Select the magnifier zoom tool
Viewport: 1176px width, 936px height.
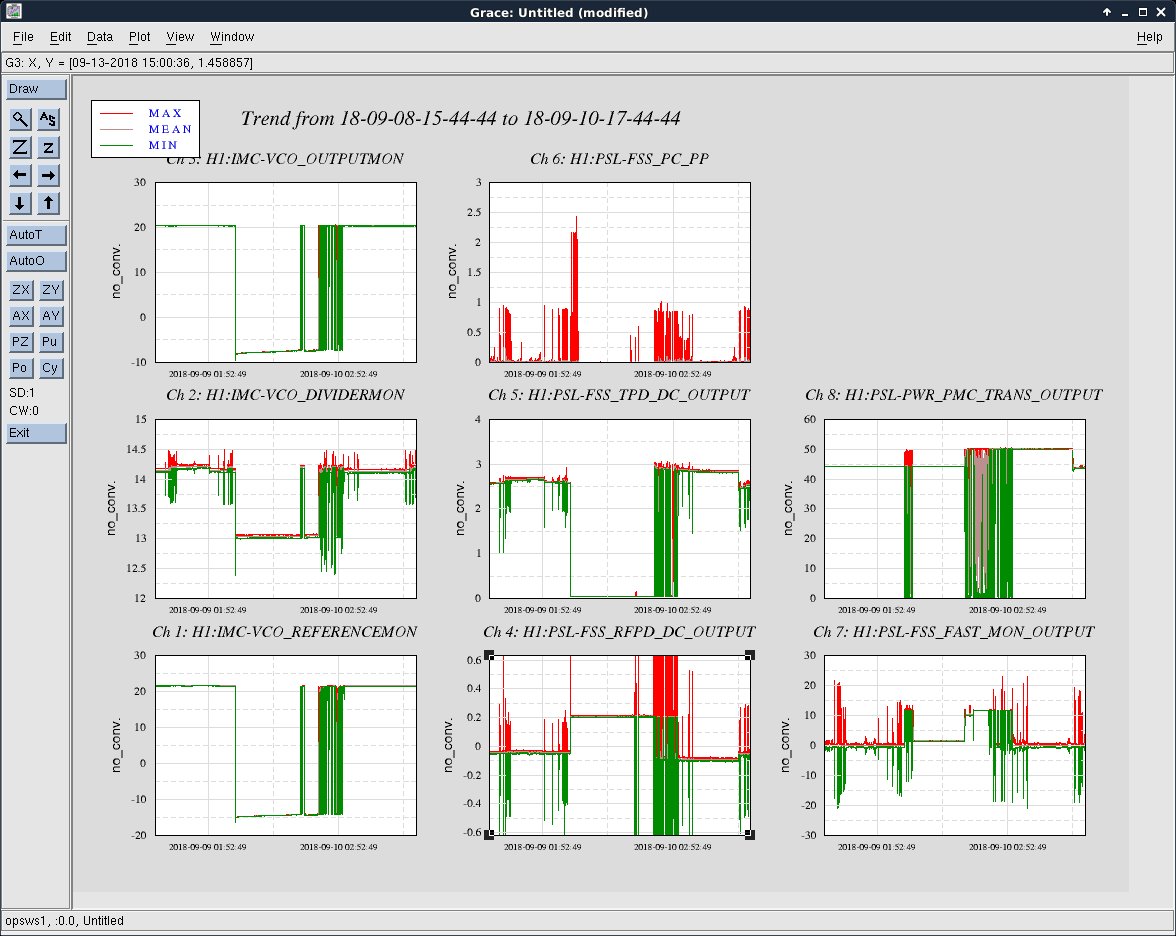click(20, 118)
